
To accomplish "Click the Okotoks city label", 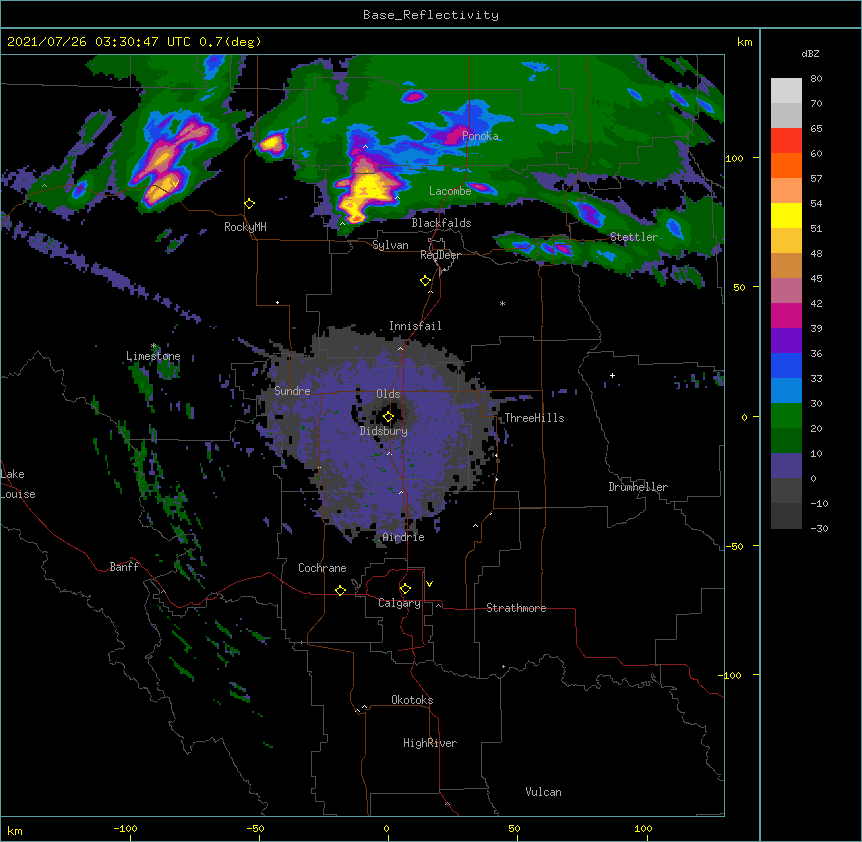I will 412,700.
